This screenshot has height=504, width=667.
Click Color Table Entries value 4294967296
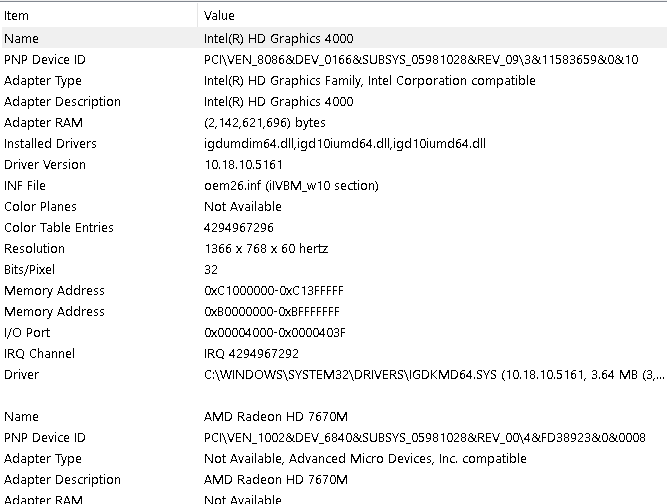(x=239, y=228)
